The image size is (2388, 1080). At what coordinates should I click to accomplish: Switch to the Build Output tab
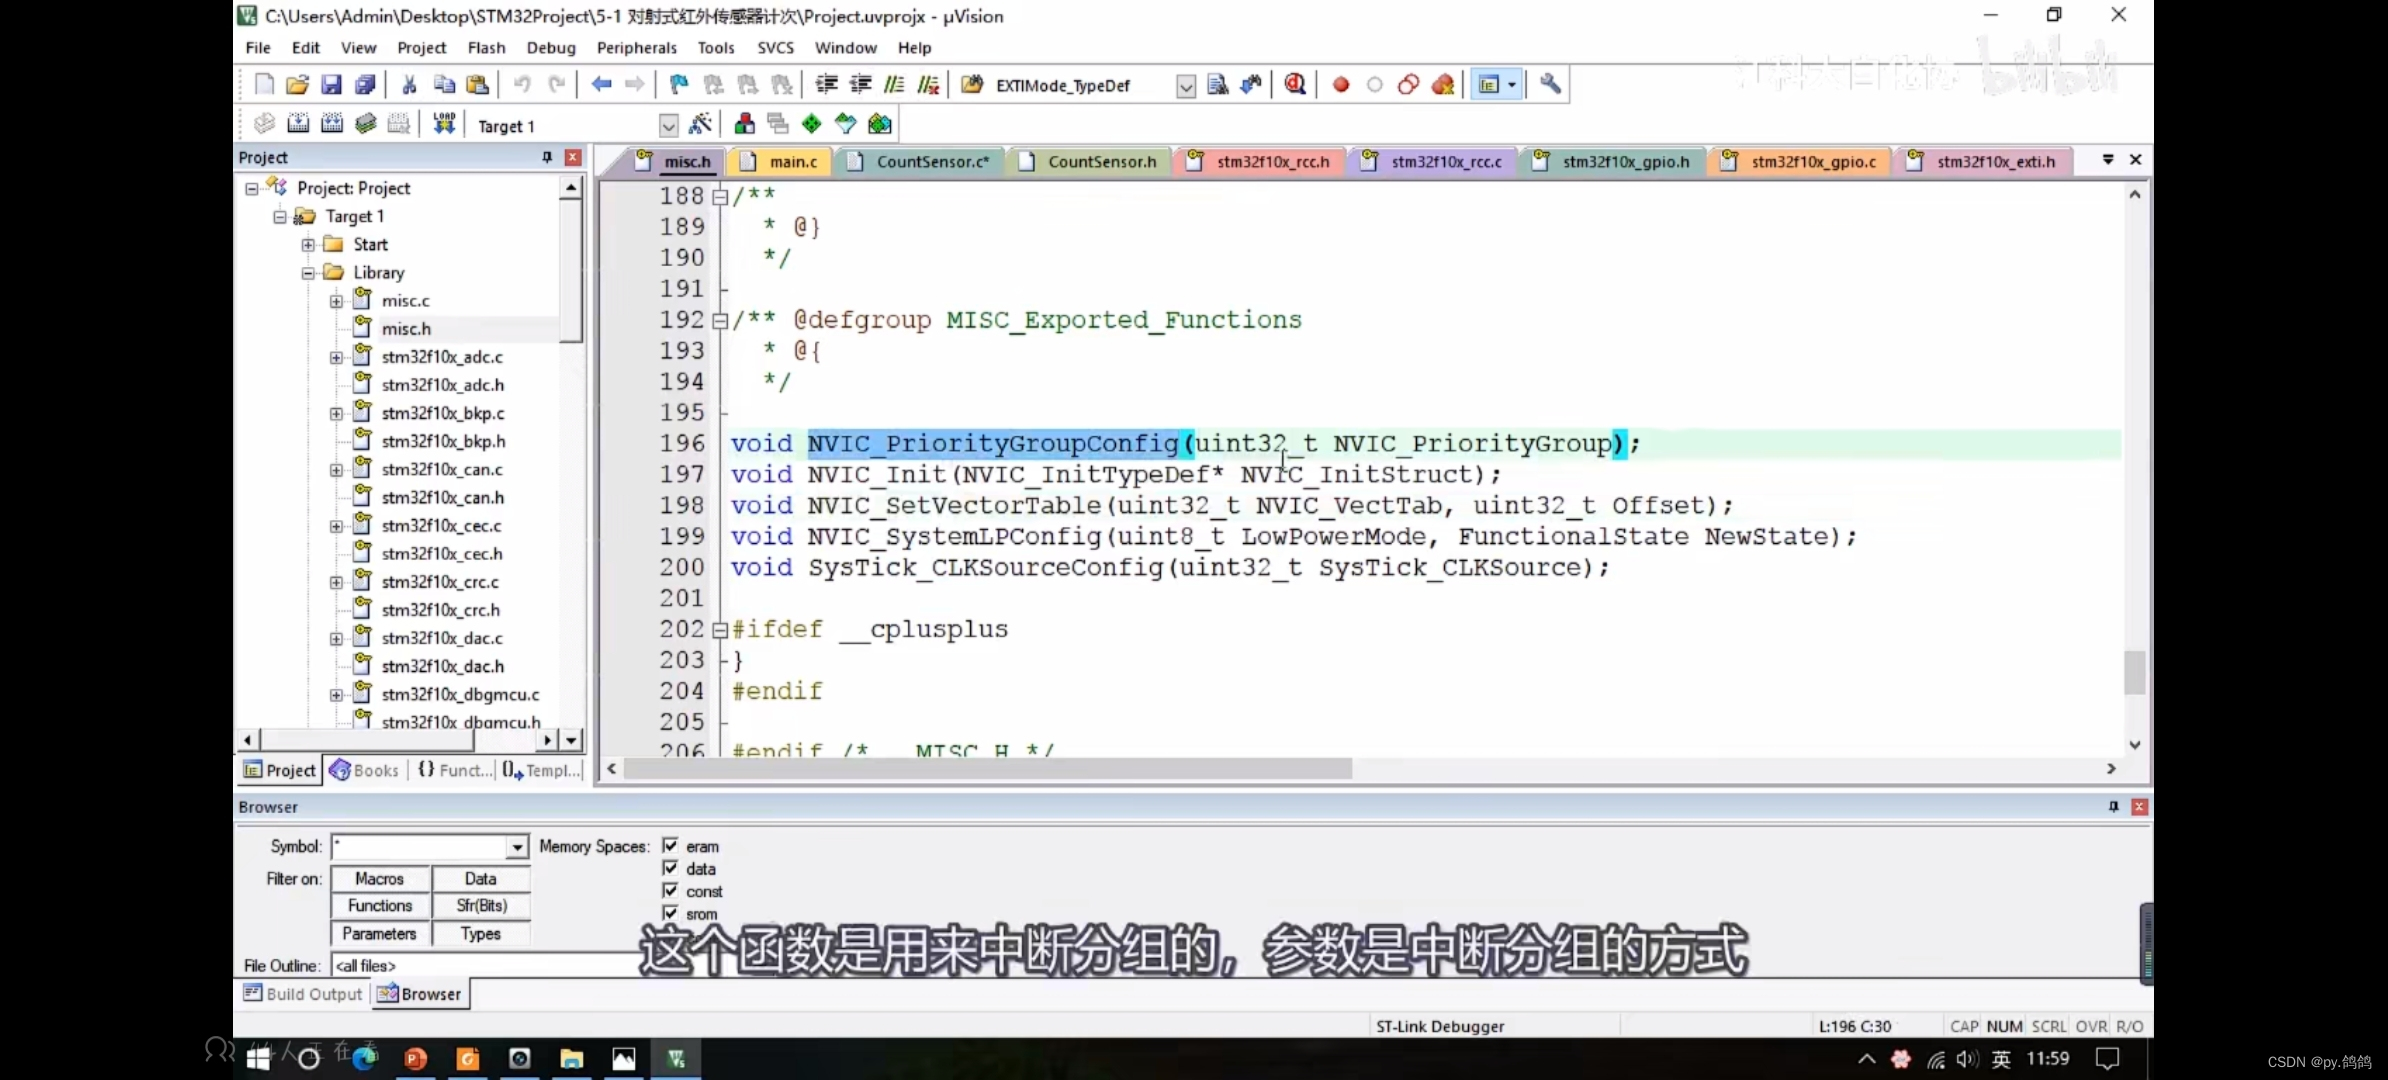pyautogui.click(x=303, y=994)
